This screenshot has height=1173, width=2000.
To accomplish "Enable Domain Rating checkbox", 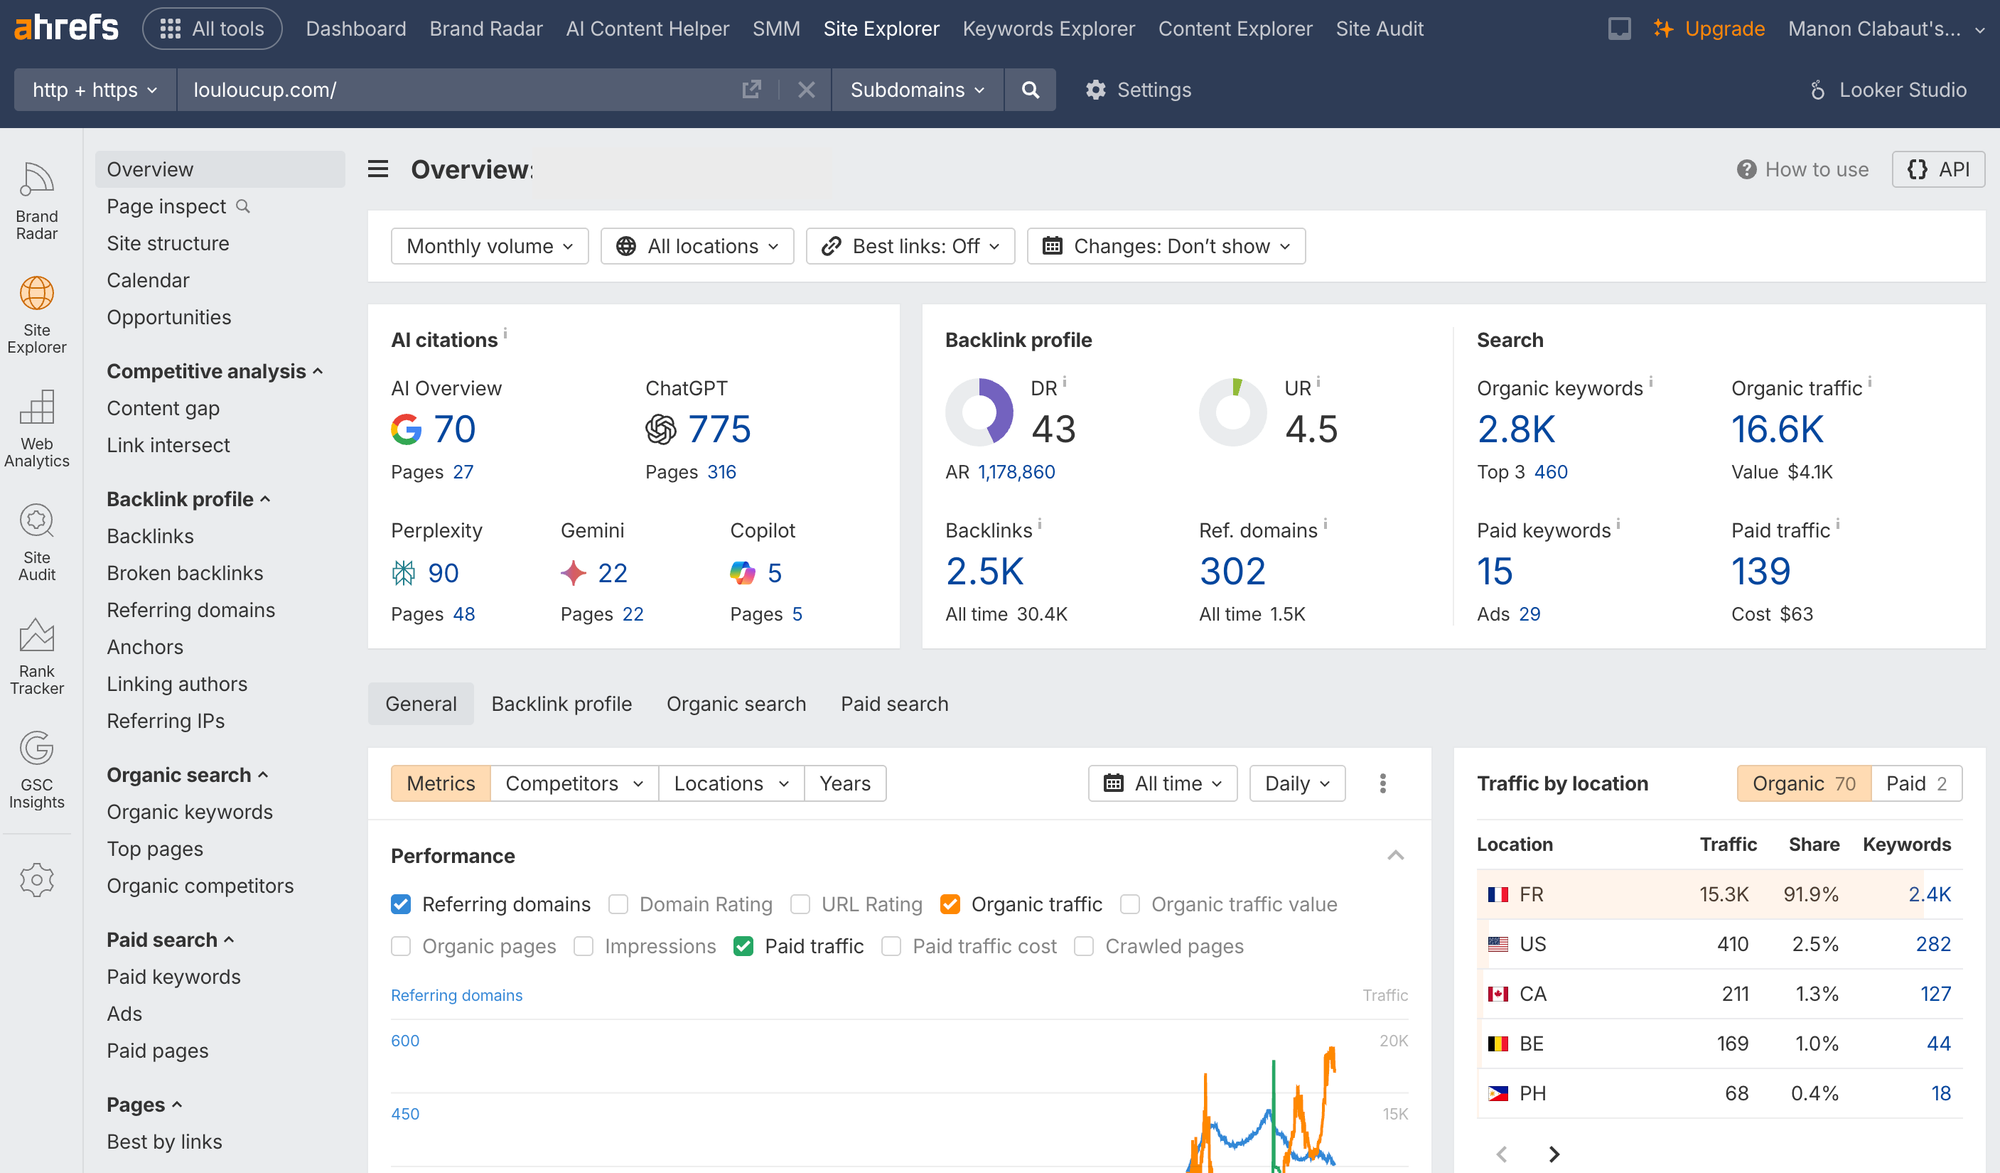I will point(619,905).
